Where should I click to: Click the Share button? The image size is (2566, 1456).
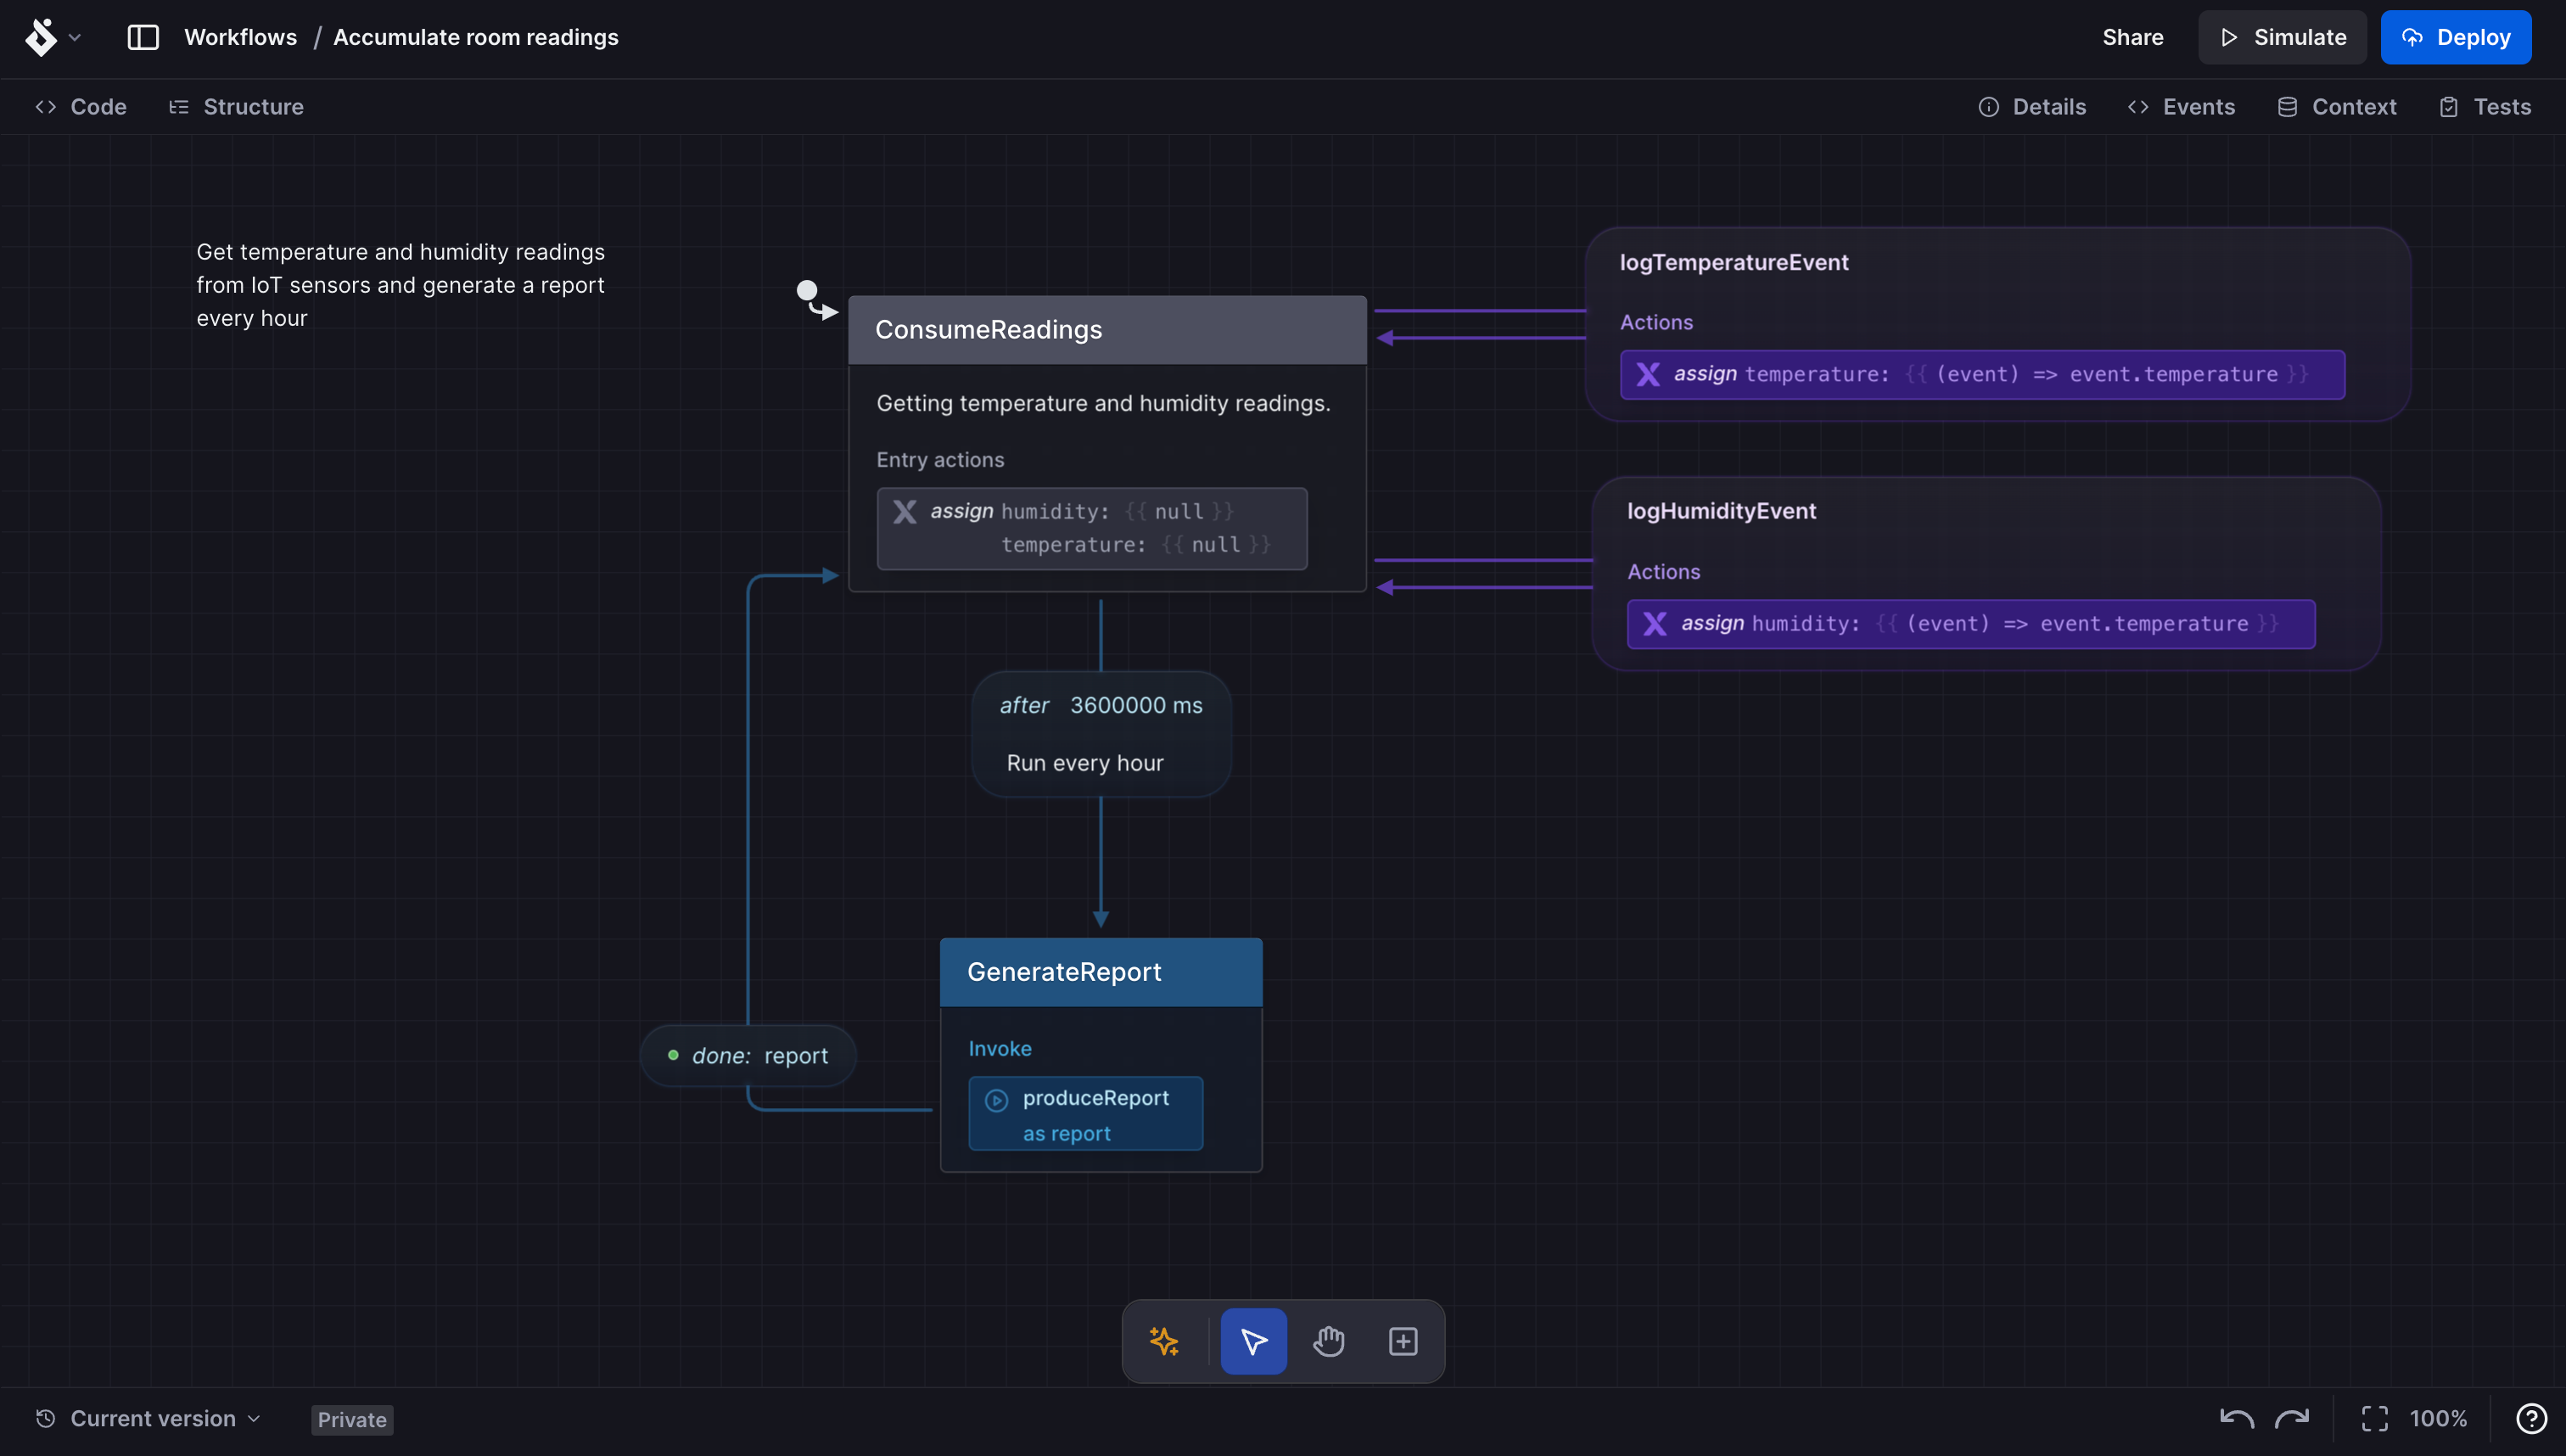click(2132, 37)
